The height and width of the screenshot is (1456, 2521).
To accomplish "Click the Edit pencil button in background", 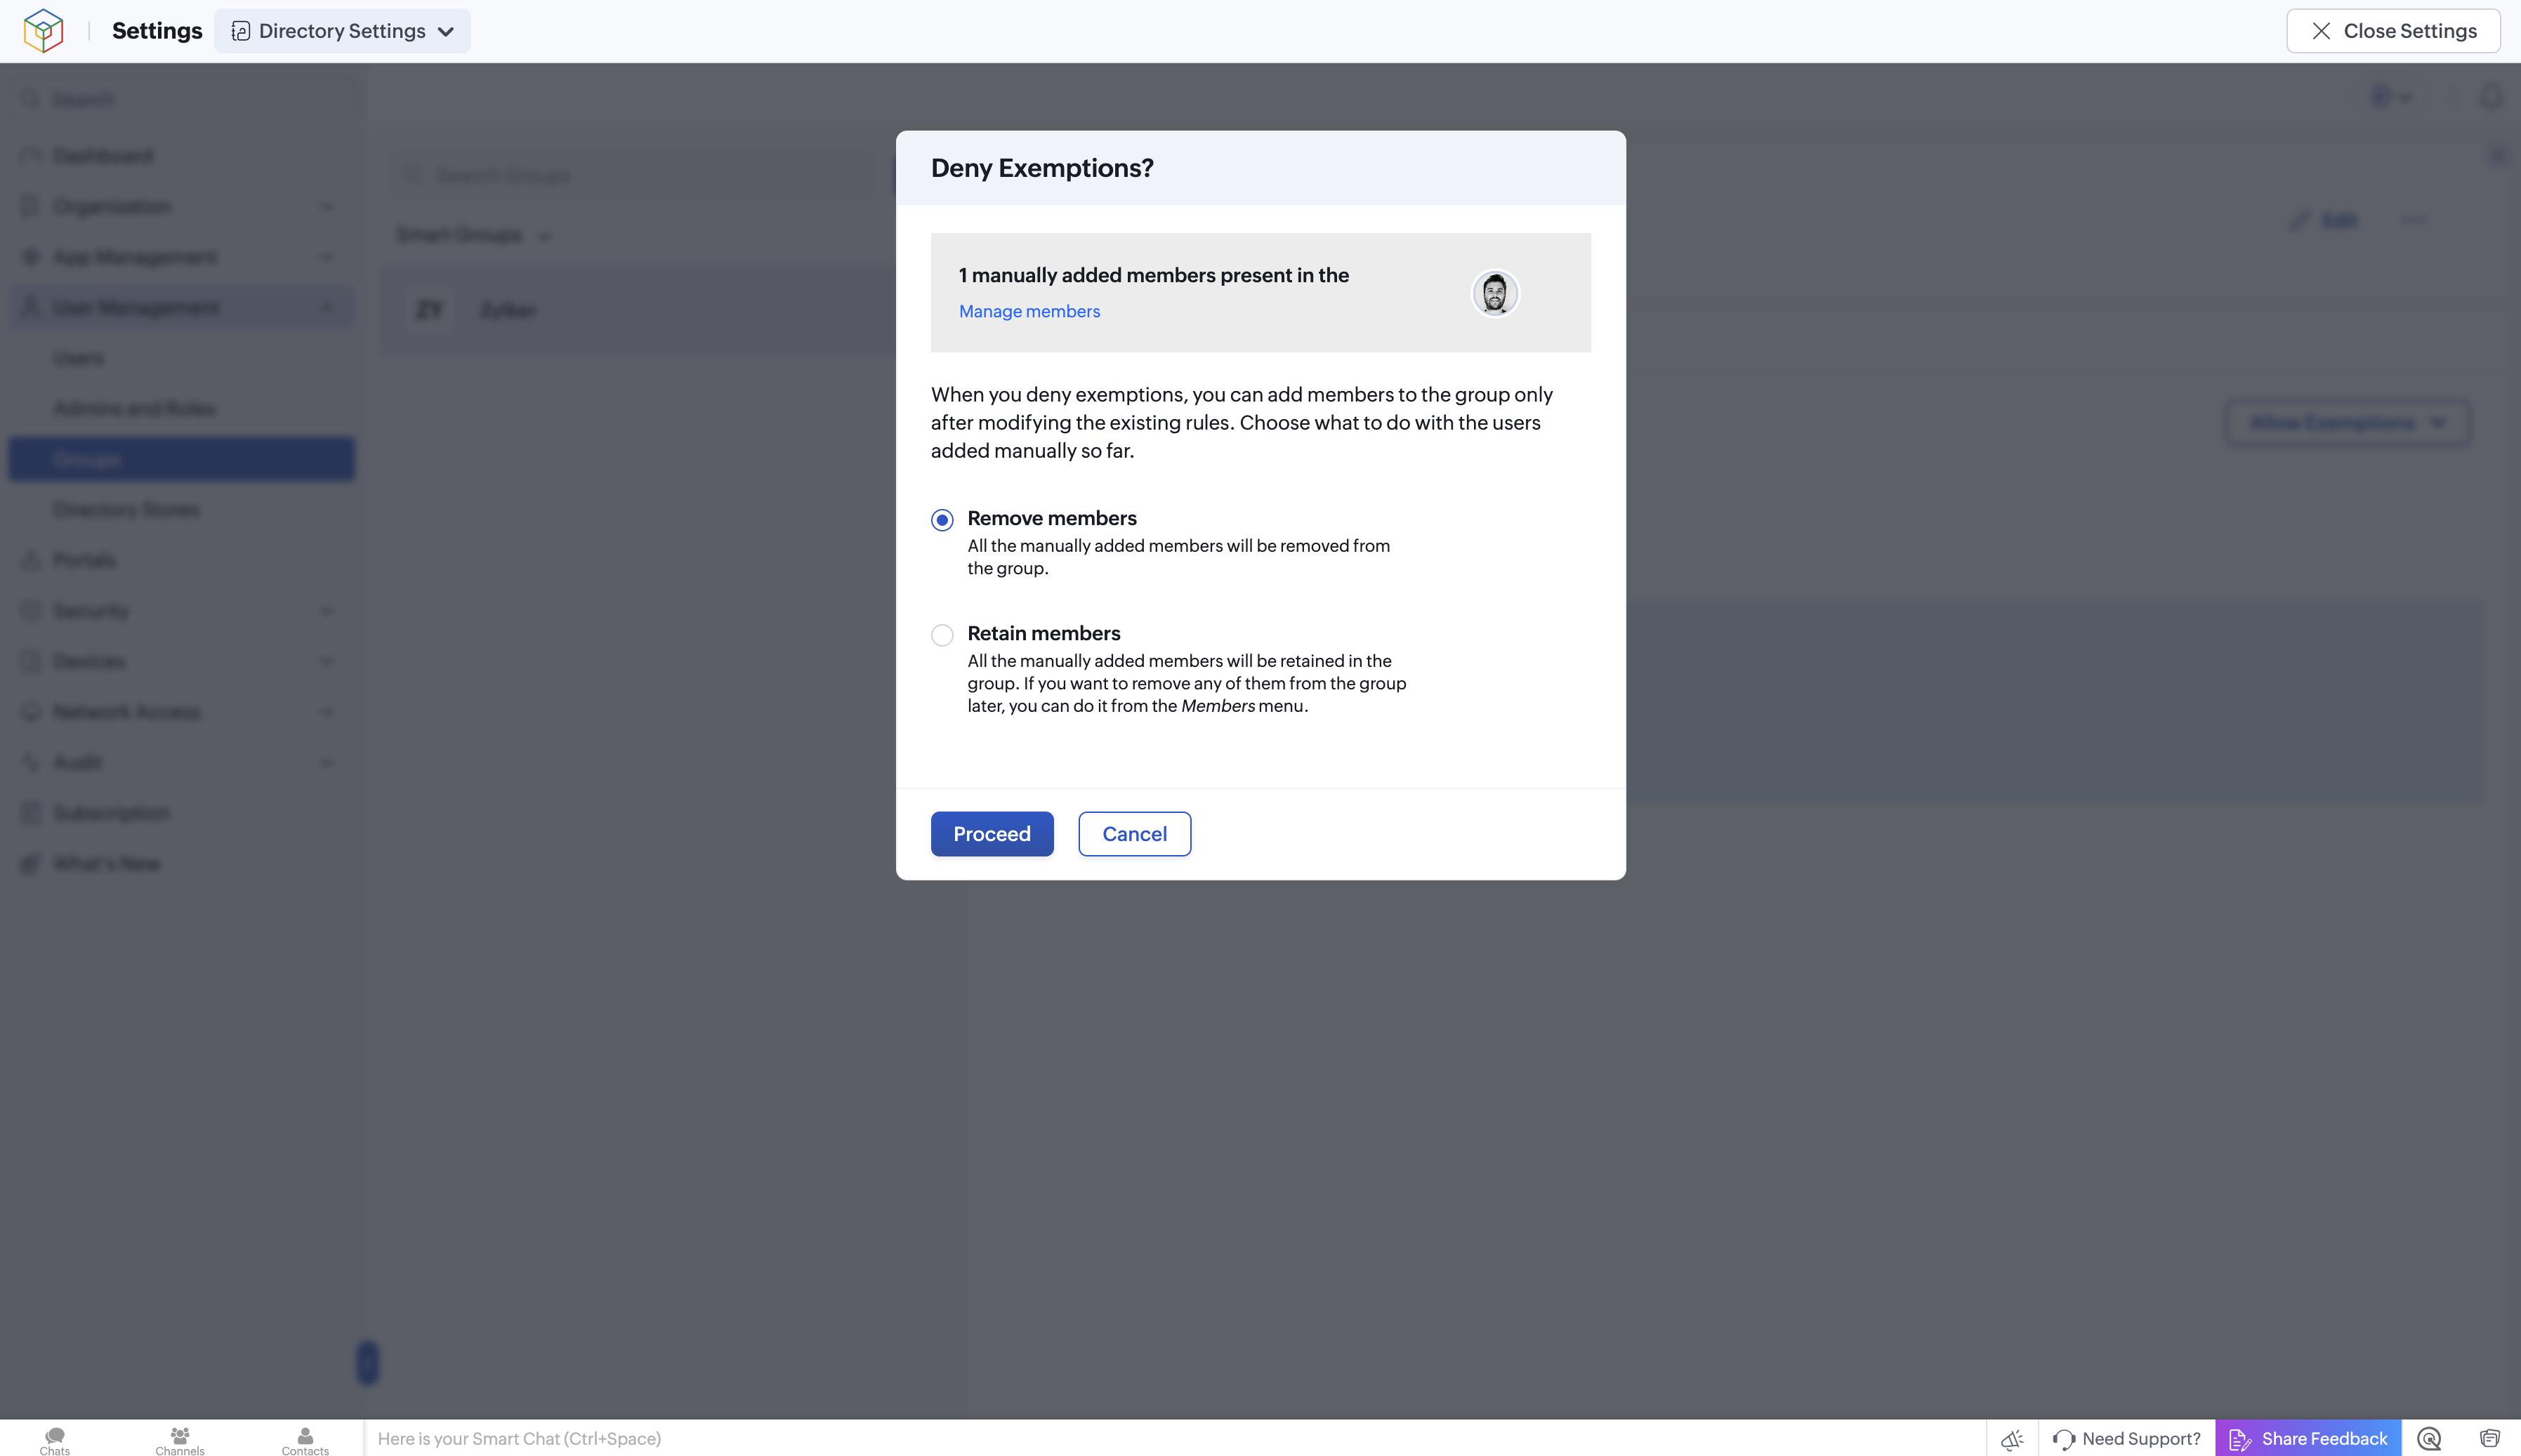I will pos(2324,220).
